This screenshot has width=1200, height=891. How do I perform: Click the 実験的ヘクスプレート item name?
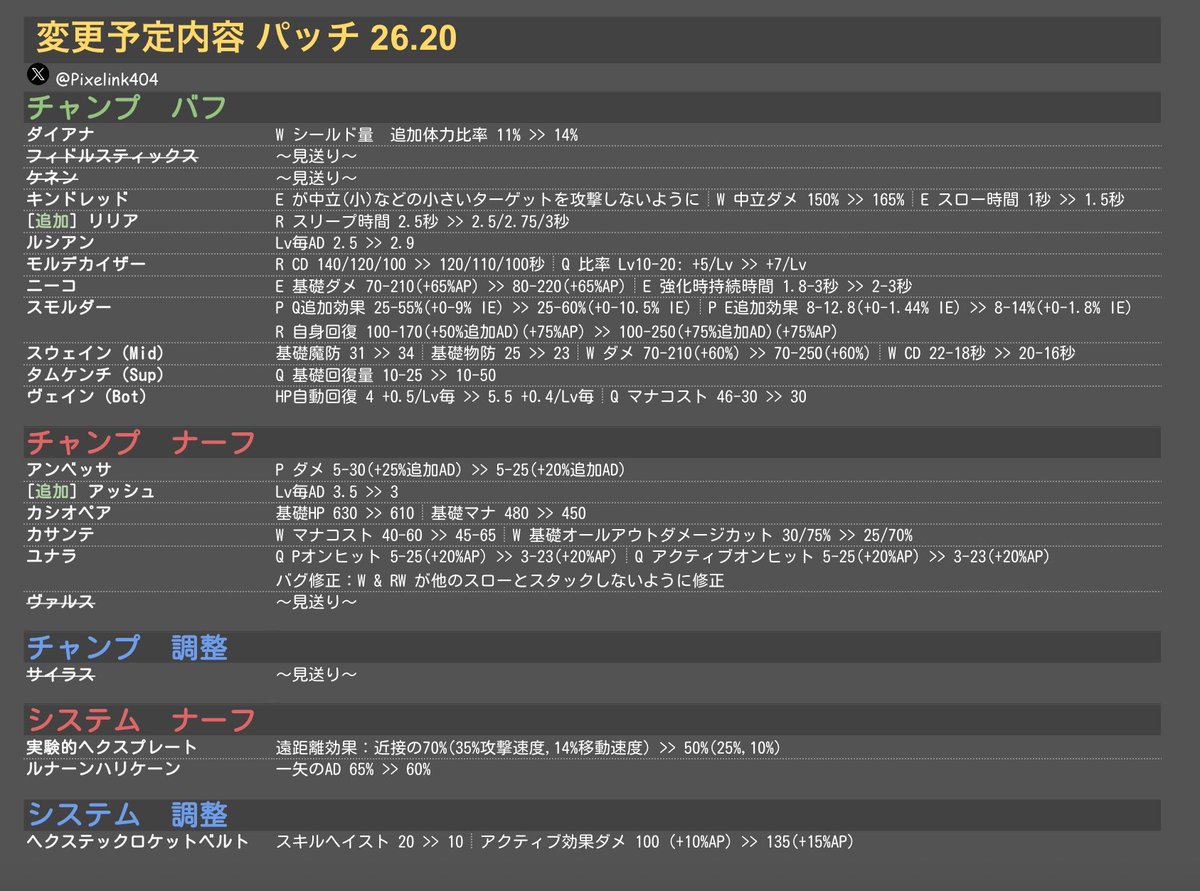click(111, 747)
